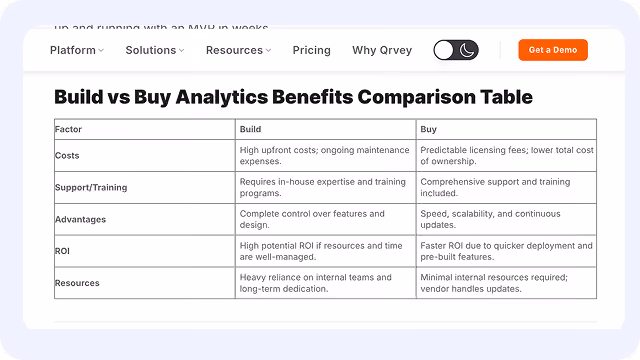Click the Support/Training row label
Viewport: 640px width, 360px height.
[x=91, y=187]
